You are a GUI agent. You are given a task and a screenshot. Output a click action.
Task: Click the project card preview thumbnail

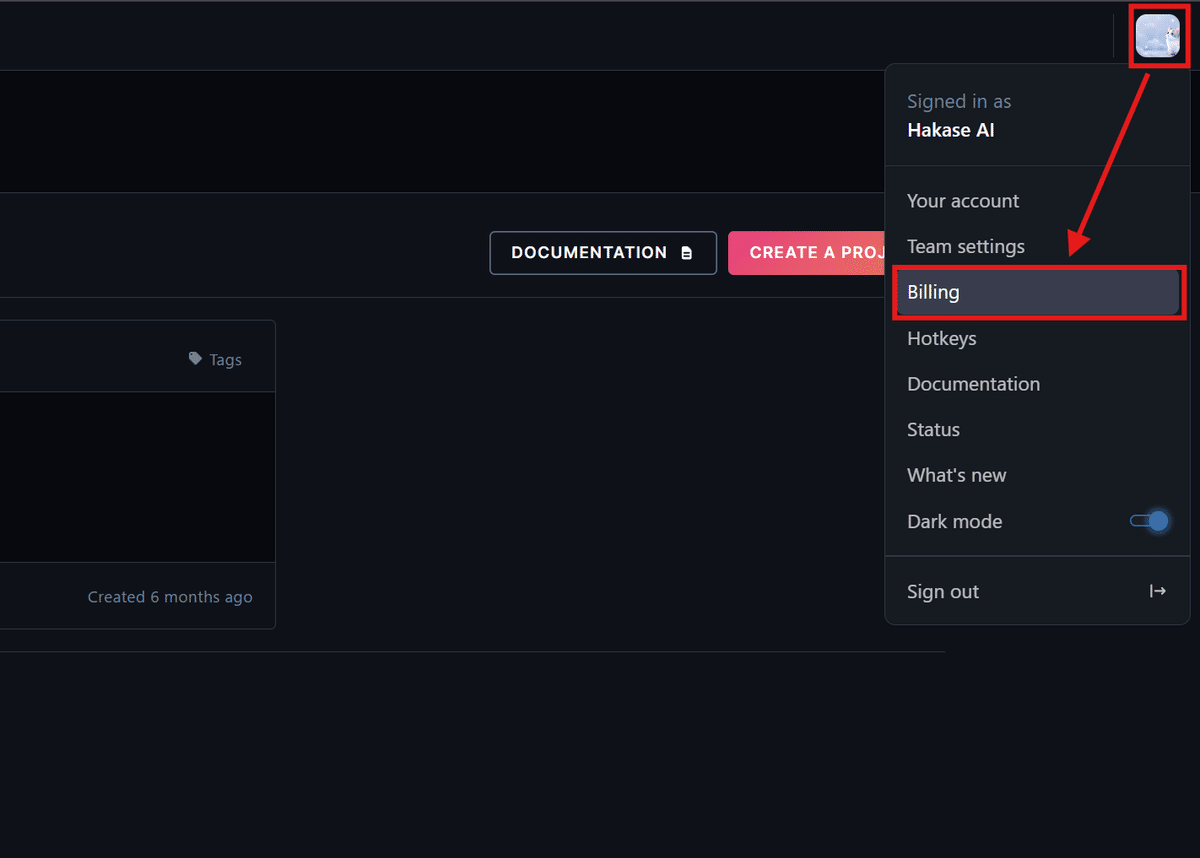137,477
